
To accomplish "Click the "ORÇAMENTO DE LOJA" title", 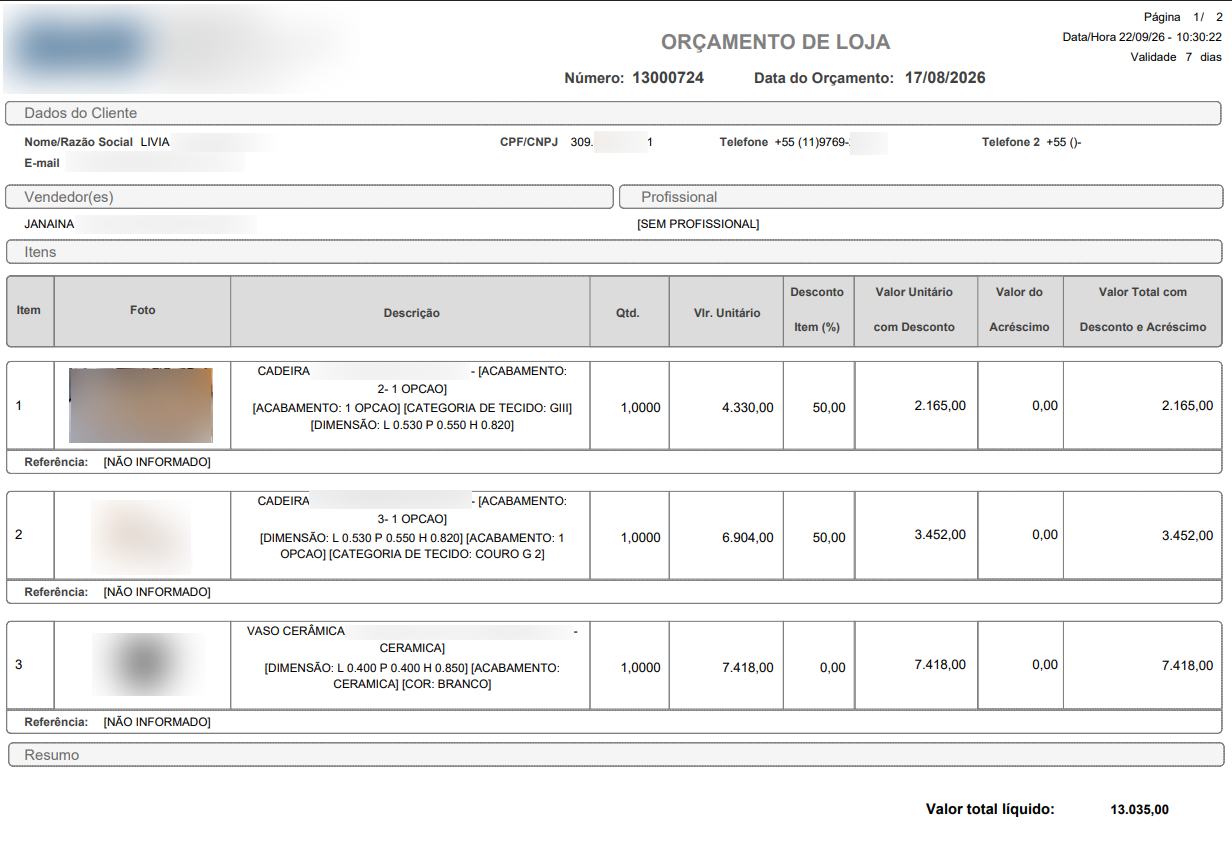I will point(775,42).
